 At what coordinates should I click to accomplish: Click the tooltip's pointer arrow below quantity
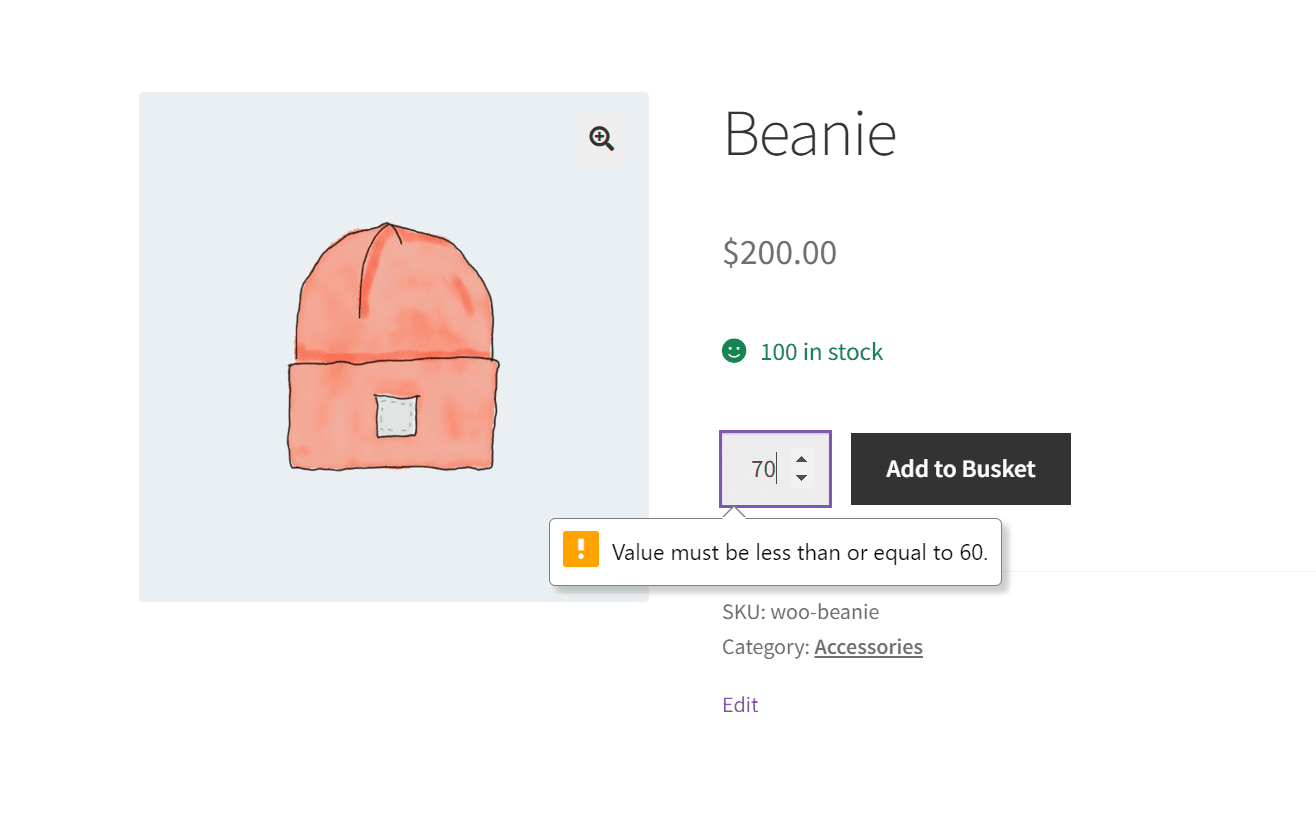point(735,513)
